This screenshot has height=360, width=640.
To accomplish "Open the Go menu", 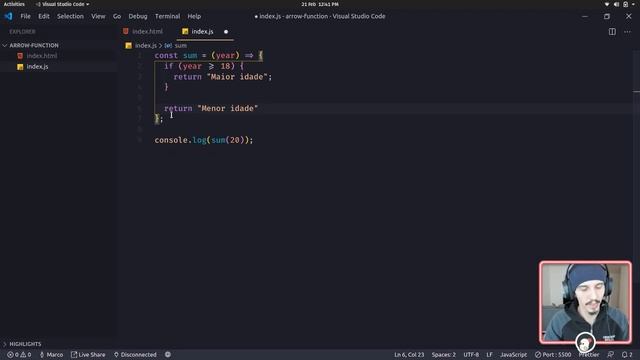I will [117, 16].
